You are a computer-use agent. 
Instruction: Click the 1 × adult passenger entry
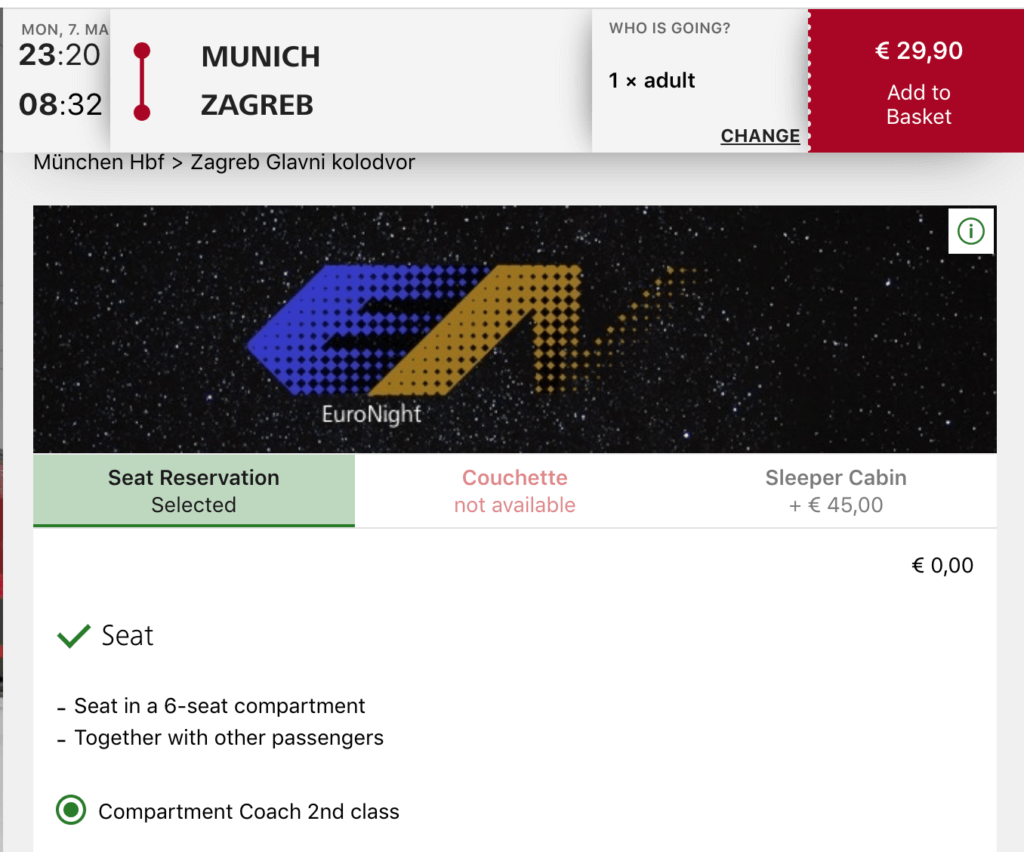tap(652, 81)
